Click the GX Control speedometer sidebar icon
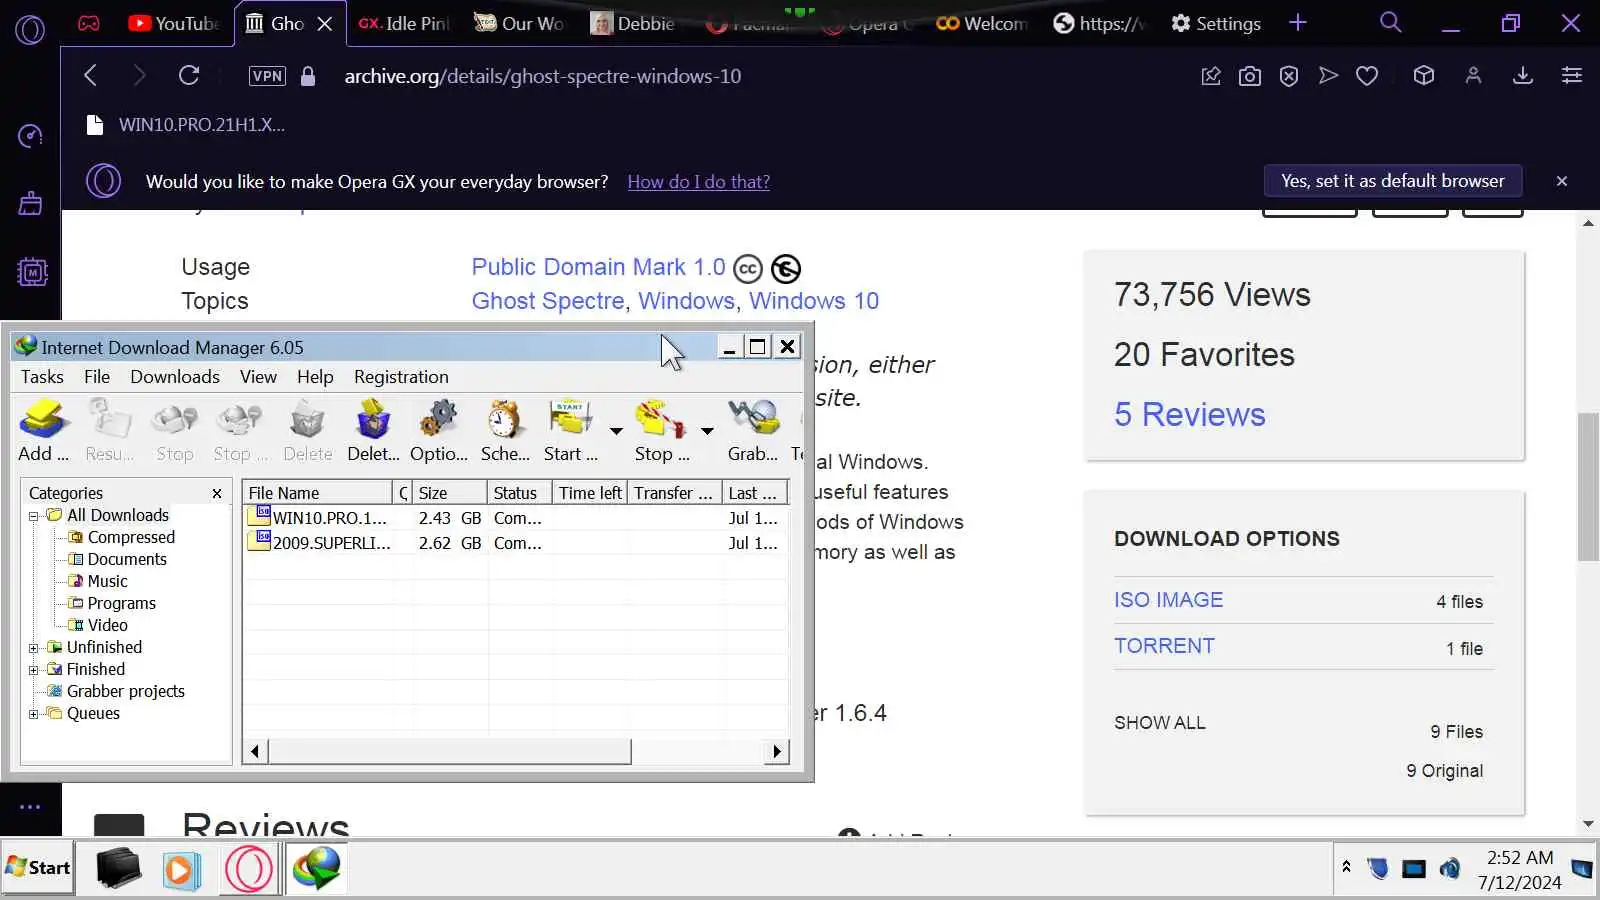Image resolution: width=1600 pixels, height=900 pixels. [x=31, y=136]
